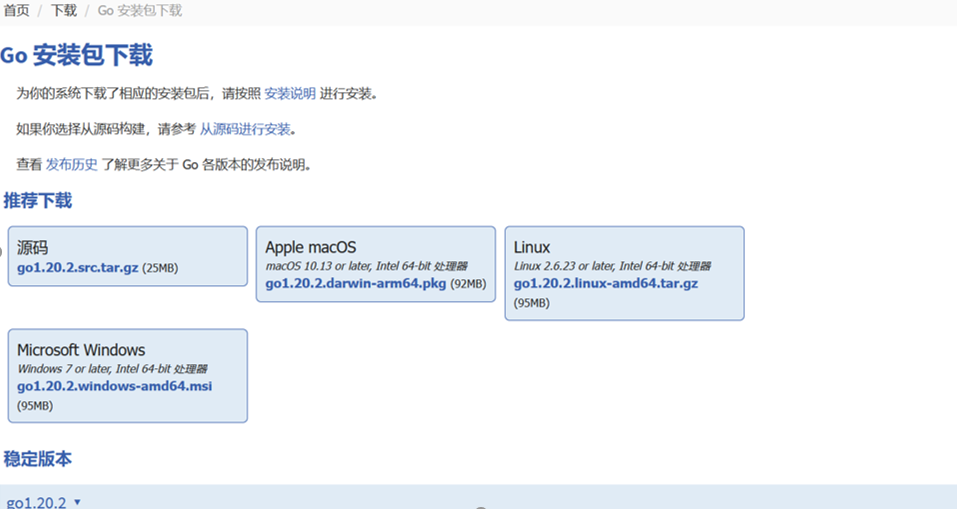The width and height of the screenshot is (957, 509).
Task: Go to 首页 in the breadcrumb
Action: click(x=16, y=10)
